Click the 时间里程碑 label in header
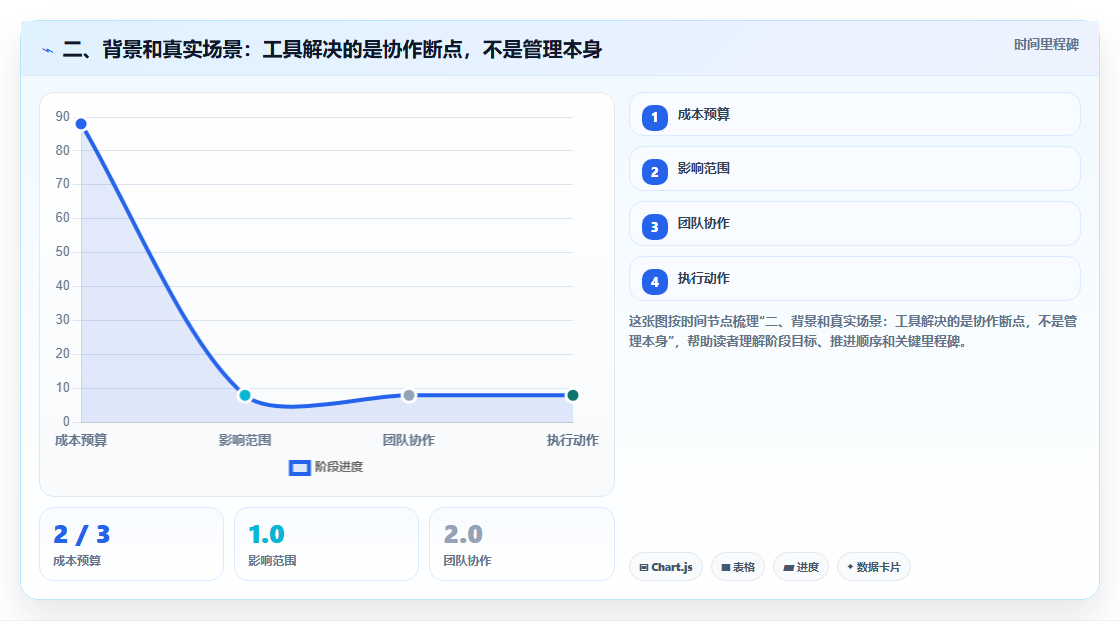 click(x=1046, y=45)
